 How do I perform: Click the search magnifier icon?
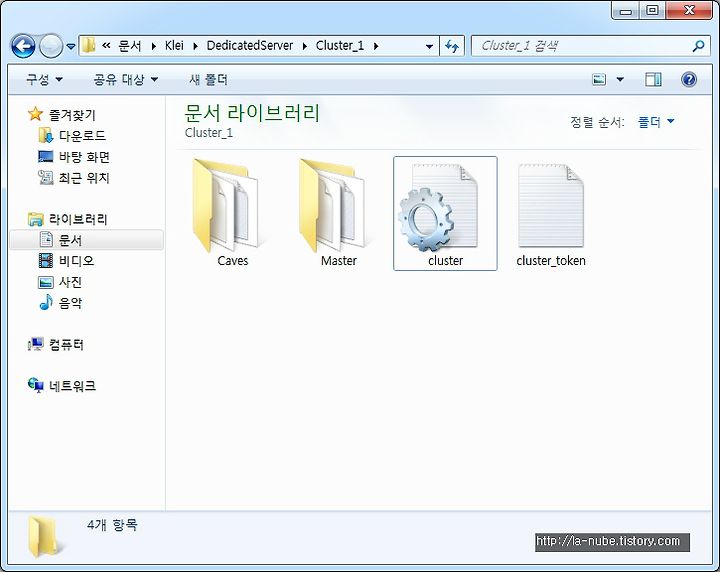click(698, 46)
